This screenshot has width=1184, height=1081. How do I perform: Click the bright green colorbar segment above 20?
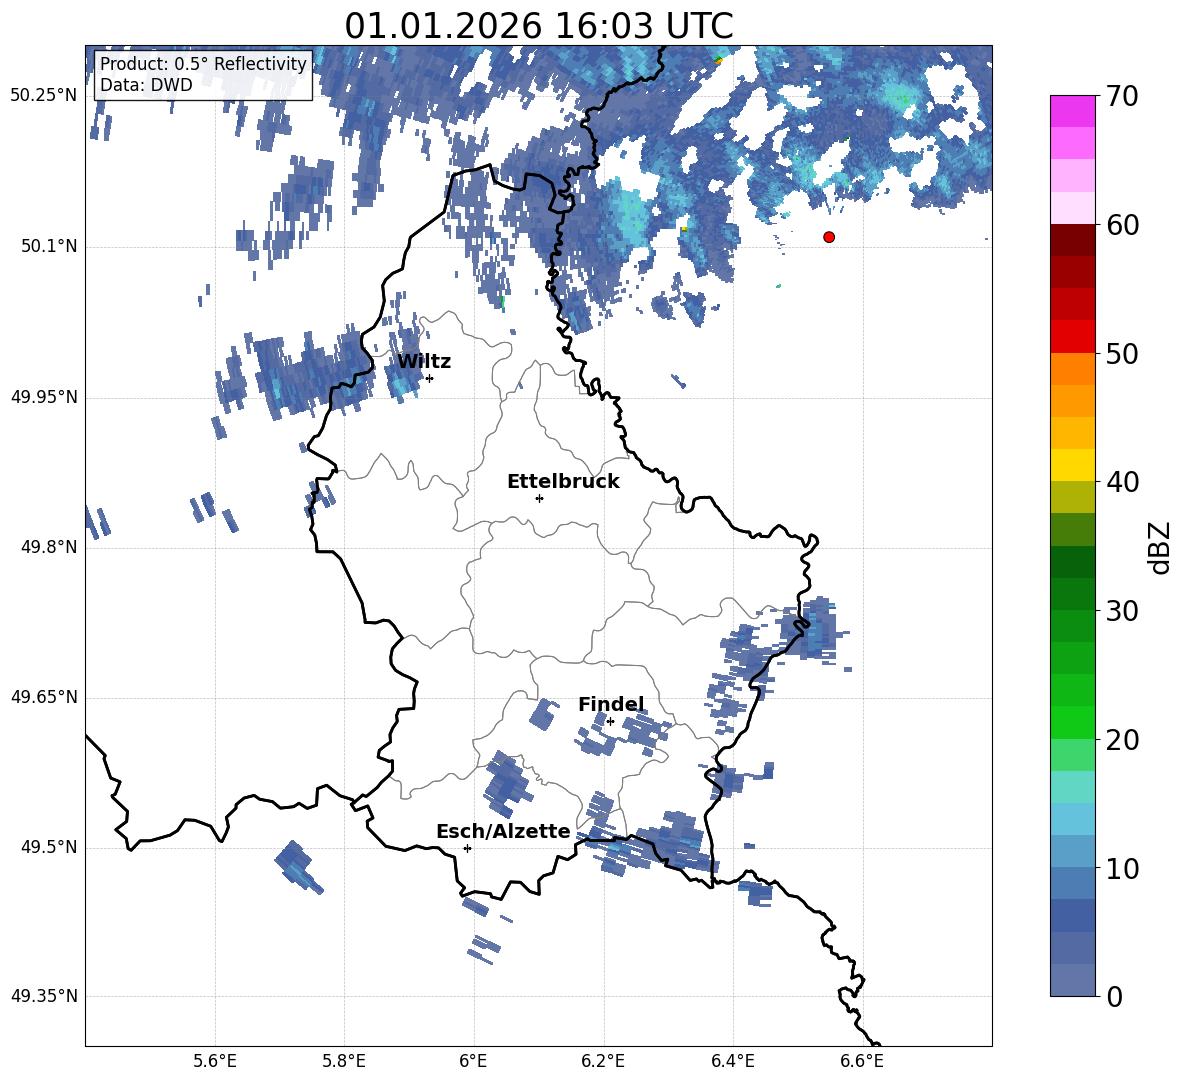tap(1072, 722)
